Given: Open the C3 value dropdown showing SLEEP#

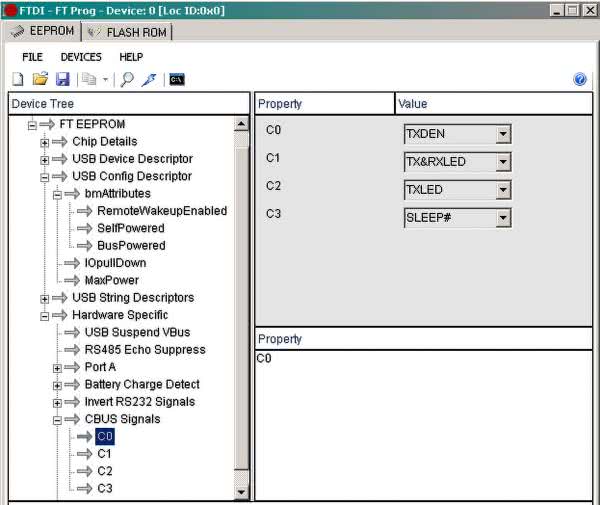Looking at the screenshot, I should point(503,218).
